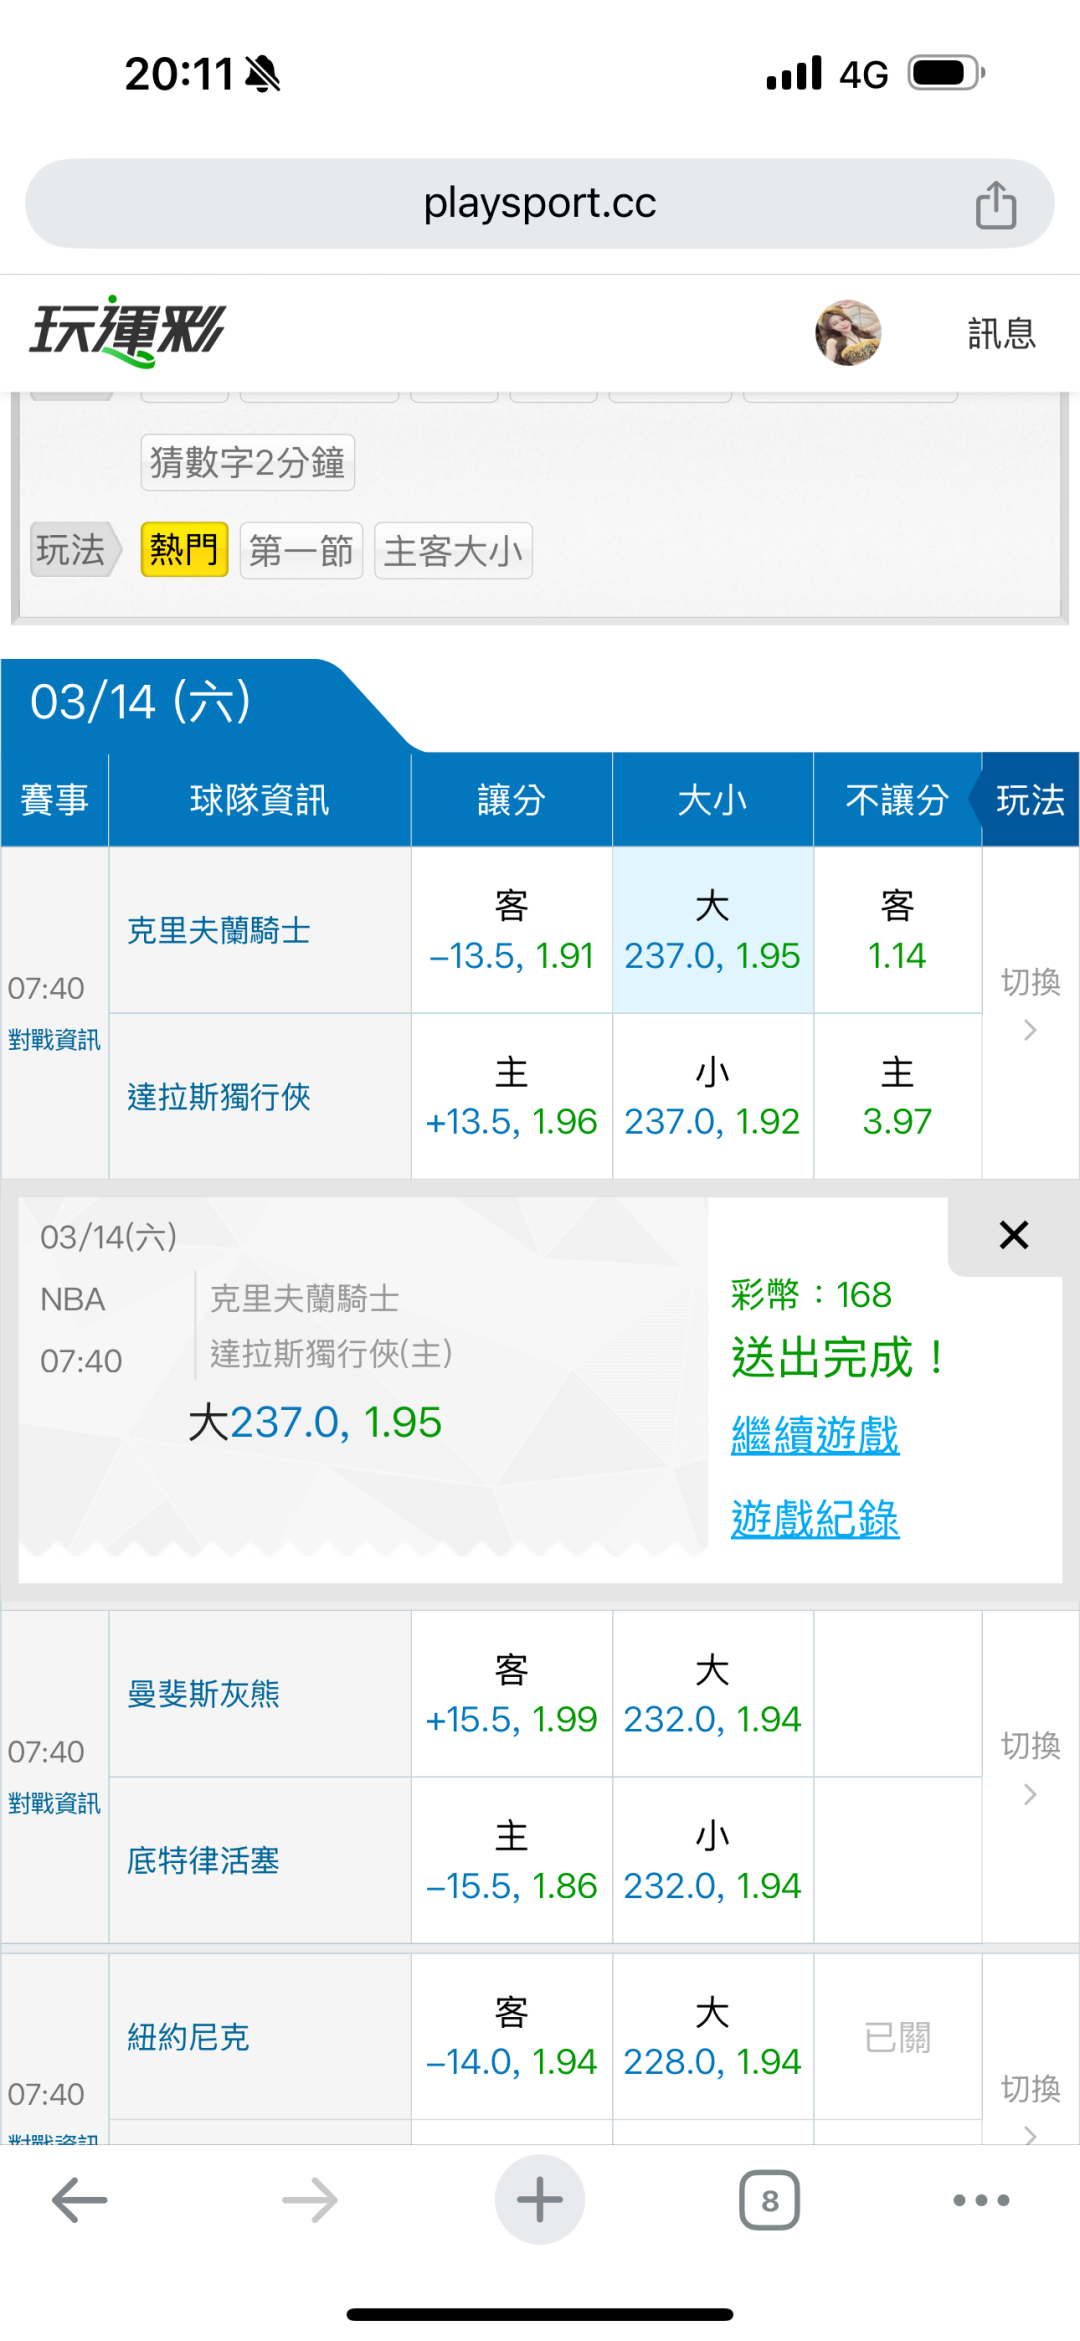Choose 客 1.14 moneyline
The height and width of the screenshot is (2341, 1080).
[x=897, y=930]
